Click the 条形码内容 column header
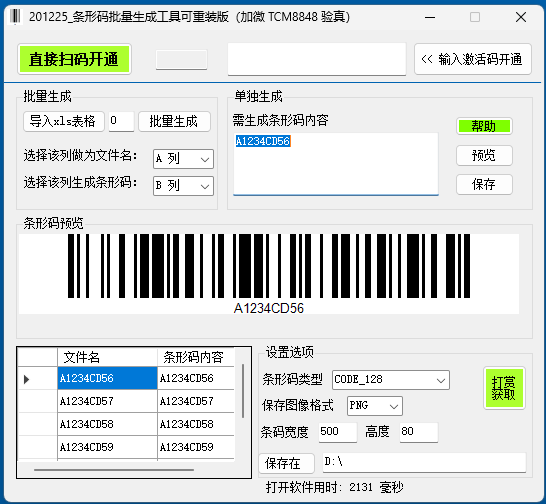Viewport: 546px width, 504px height. click(x=196, y=357)
